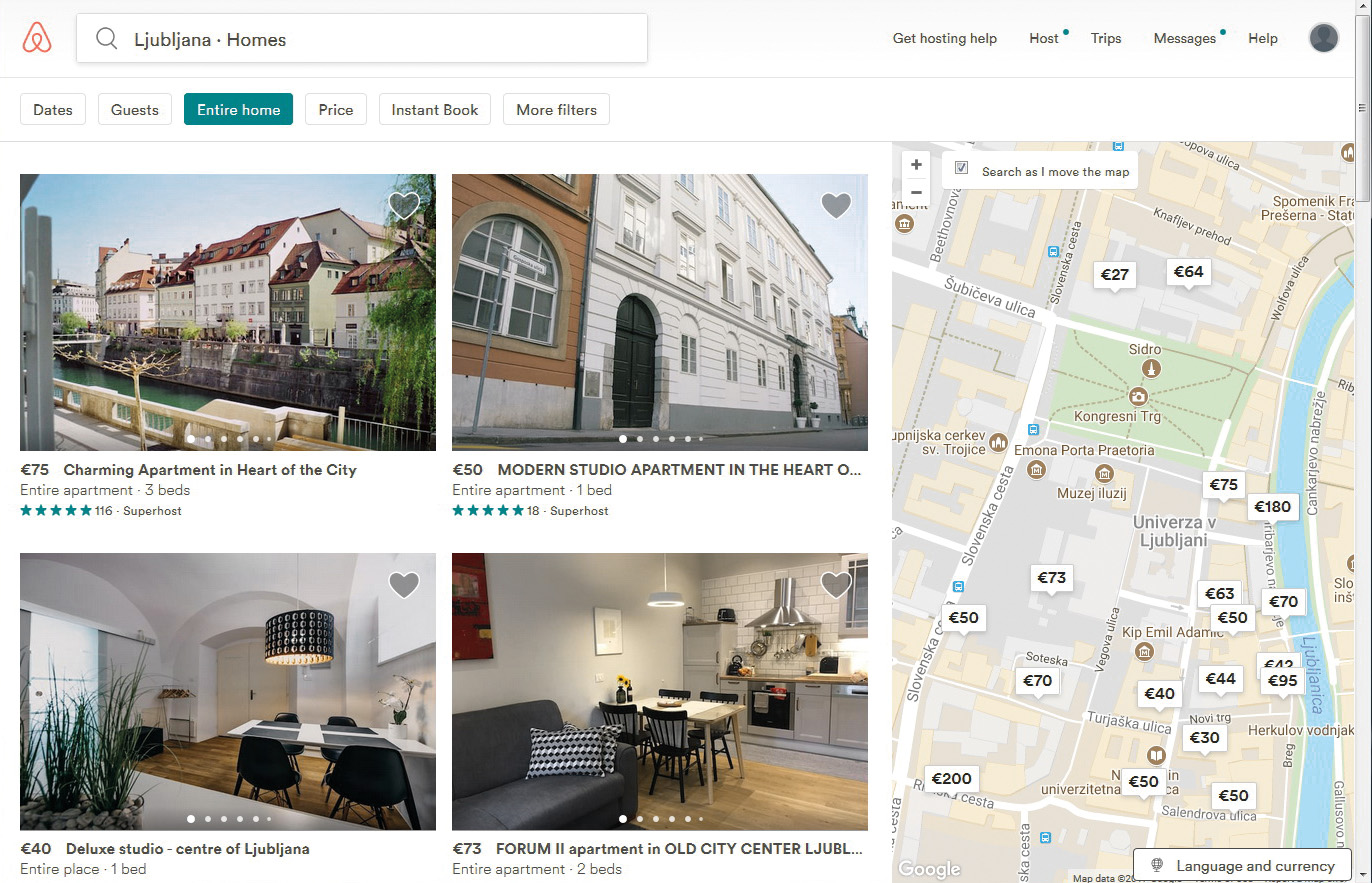The height and width of the screenshot is (883, 1372).
Task: Expand More filters options
Action: click(556, 110)
